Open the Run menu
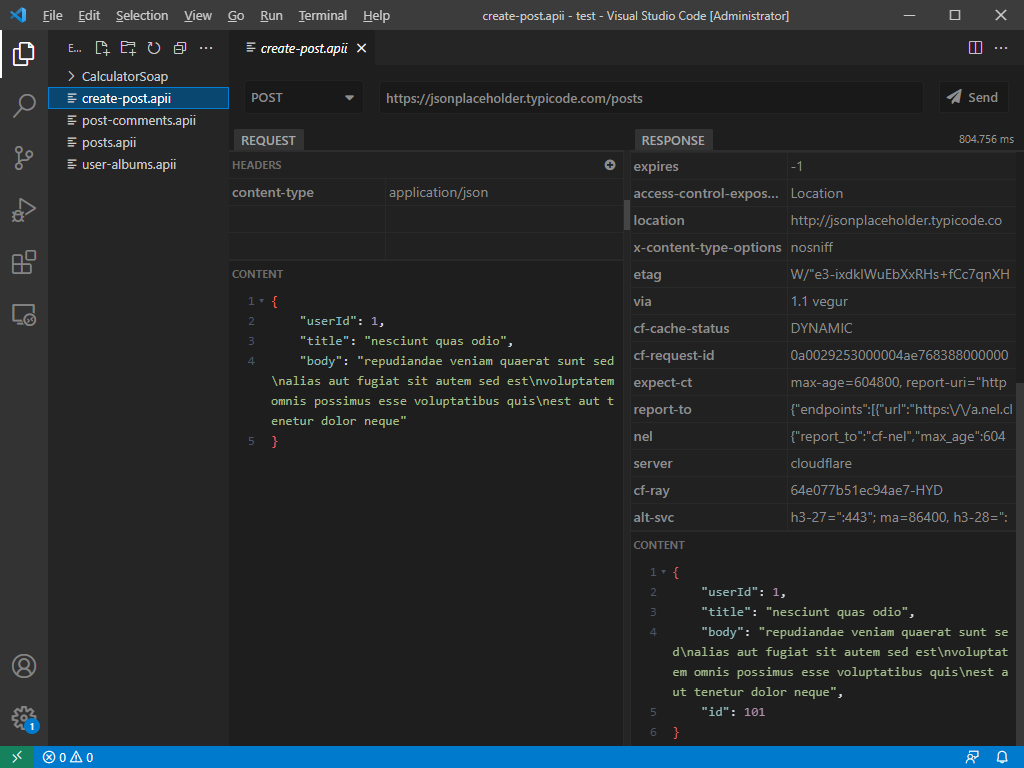This screenshot has height=768, width=1024. 271,16
